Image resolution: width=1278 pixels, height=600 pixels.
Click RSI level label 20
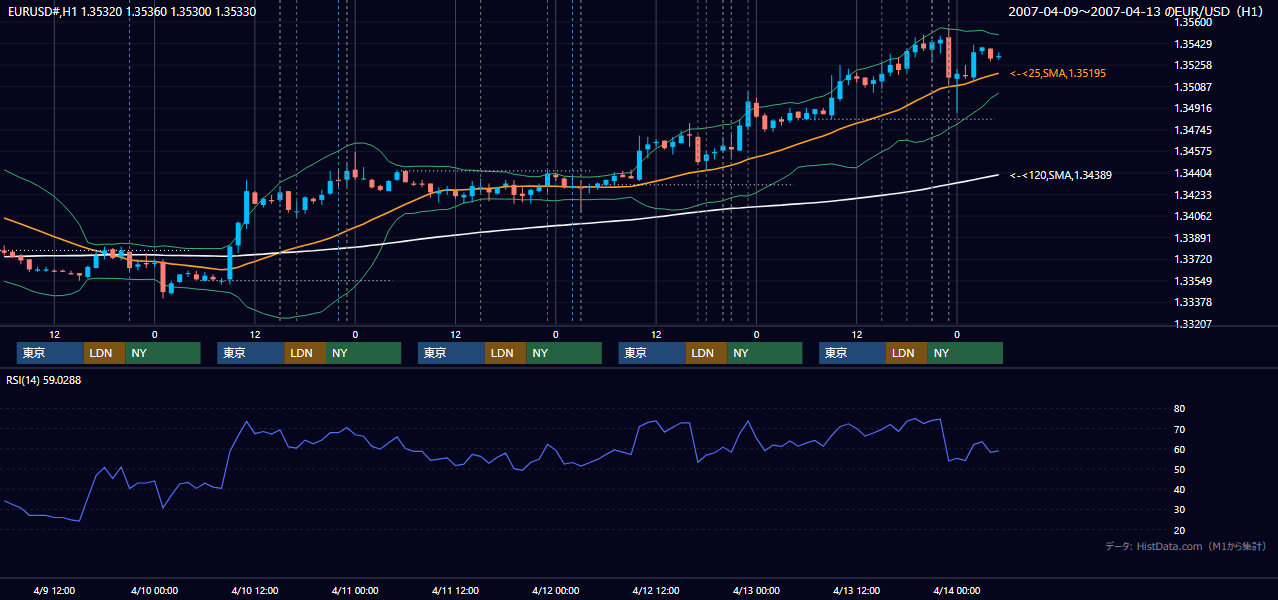(1179, 530)
